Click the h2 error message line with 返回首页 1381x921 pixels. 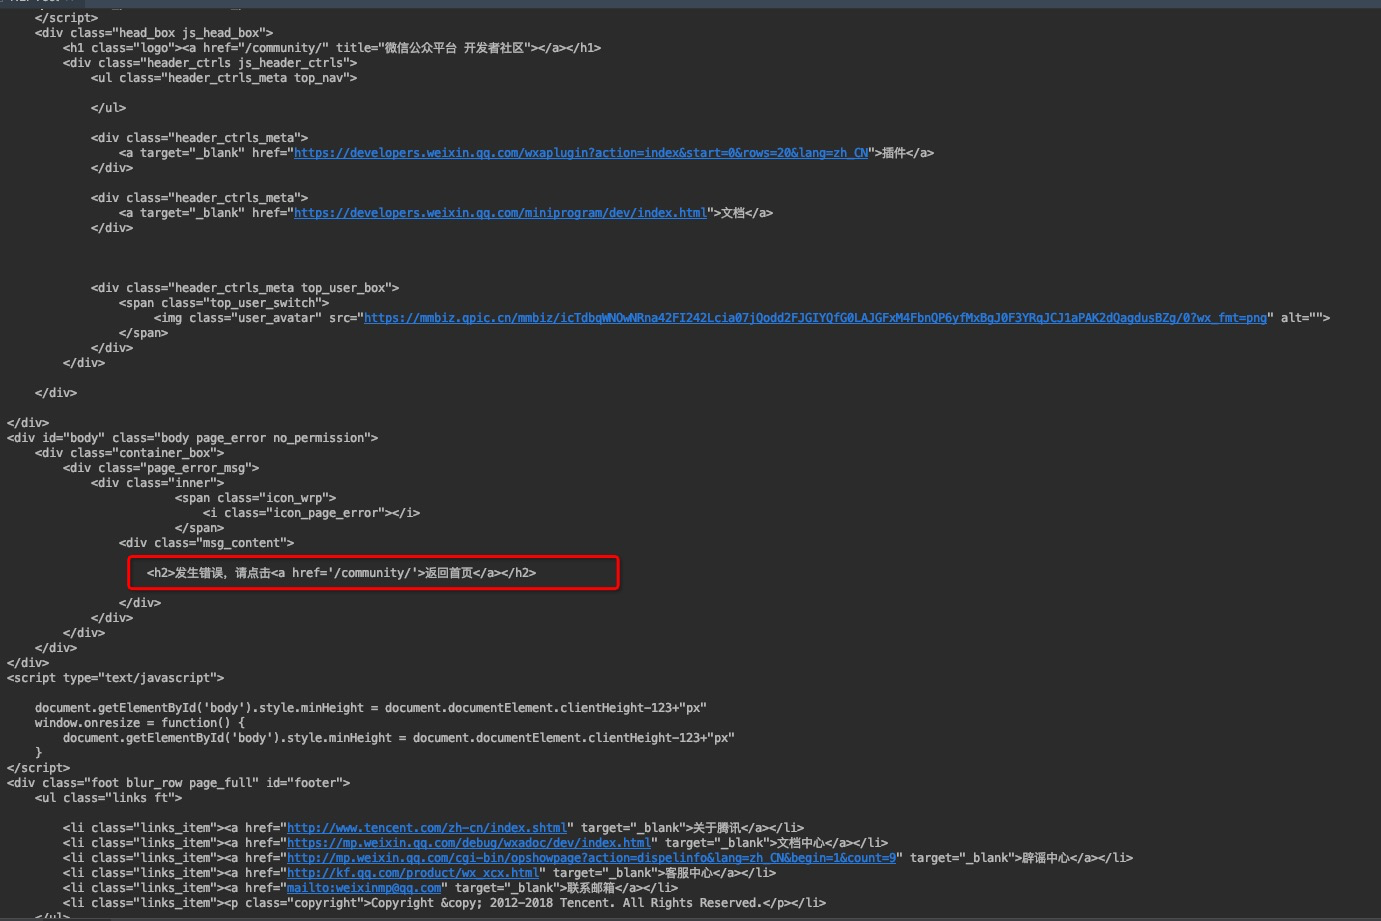coord(341,573)
